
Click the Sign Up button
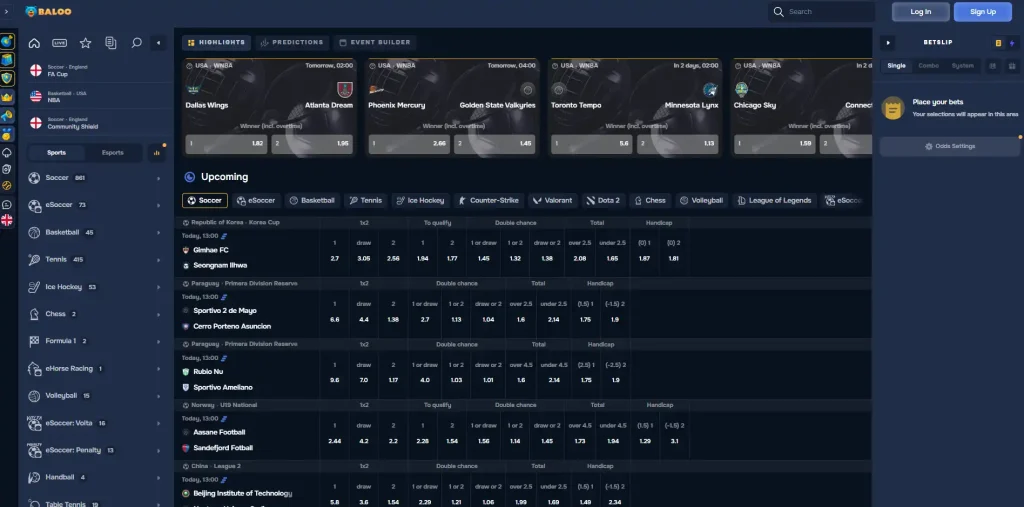[983, 12]
